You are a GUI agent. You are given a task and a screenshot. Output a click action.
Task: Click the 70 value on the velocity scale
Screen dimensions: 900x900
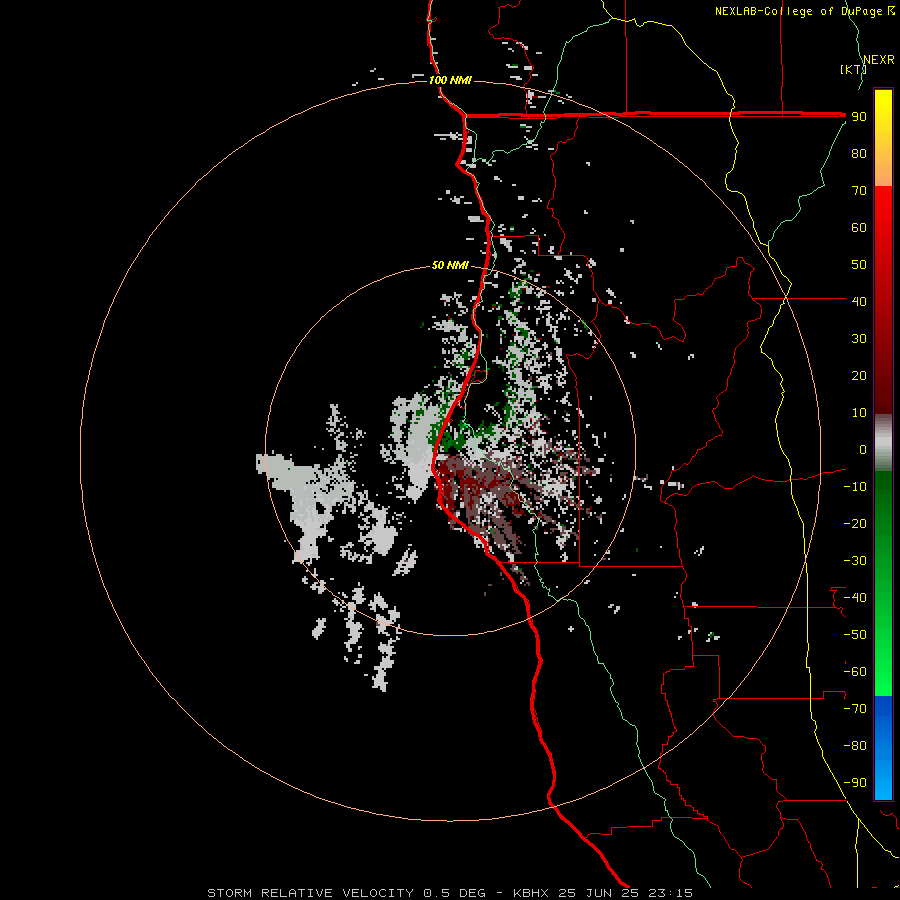(859, 191)
